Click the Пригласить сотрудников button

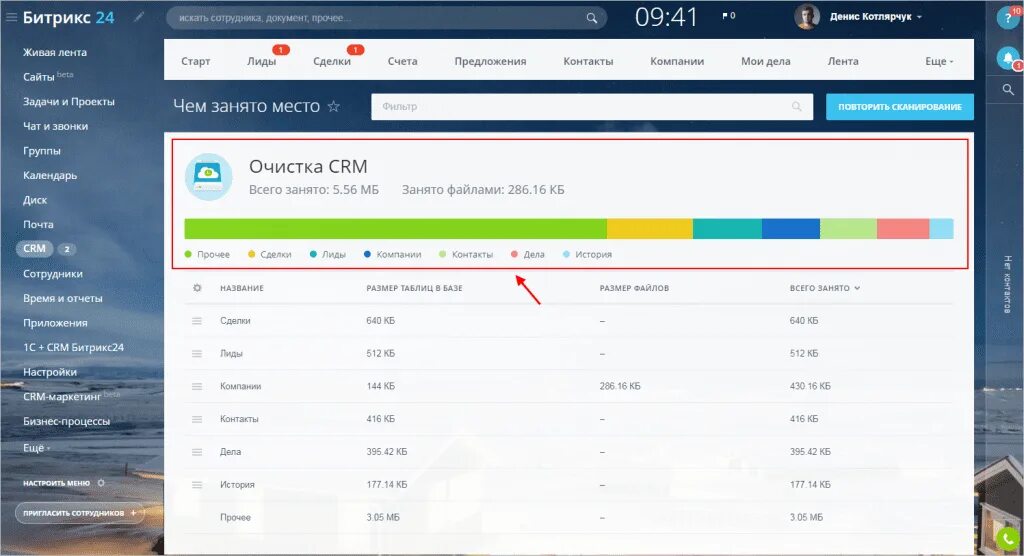point(80,513)
